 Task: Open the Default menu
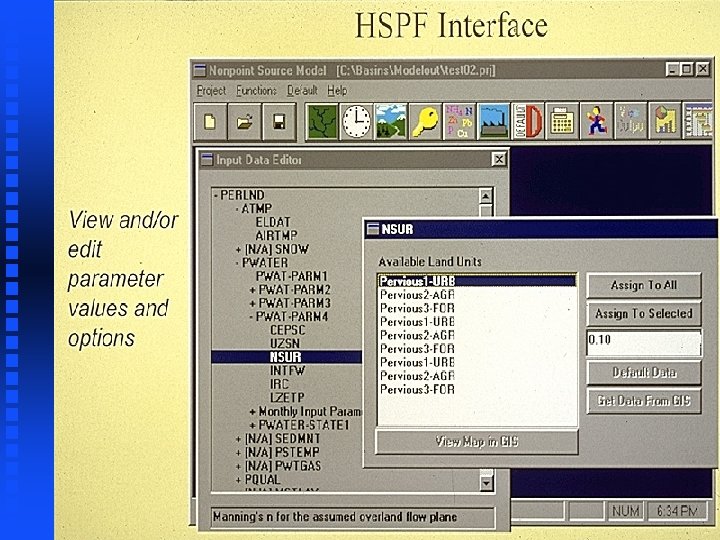point(302,90)
